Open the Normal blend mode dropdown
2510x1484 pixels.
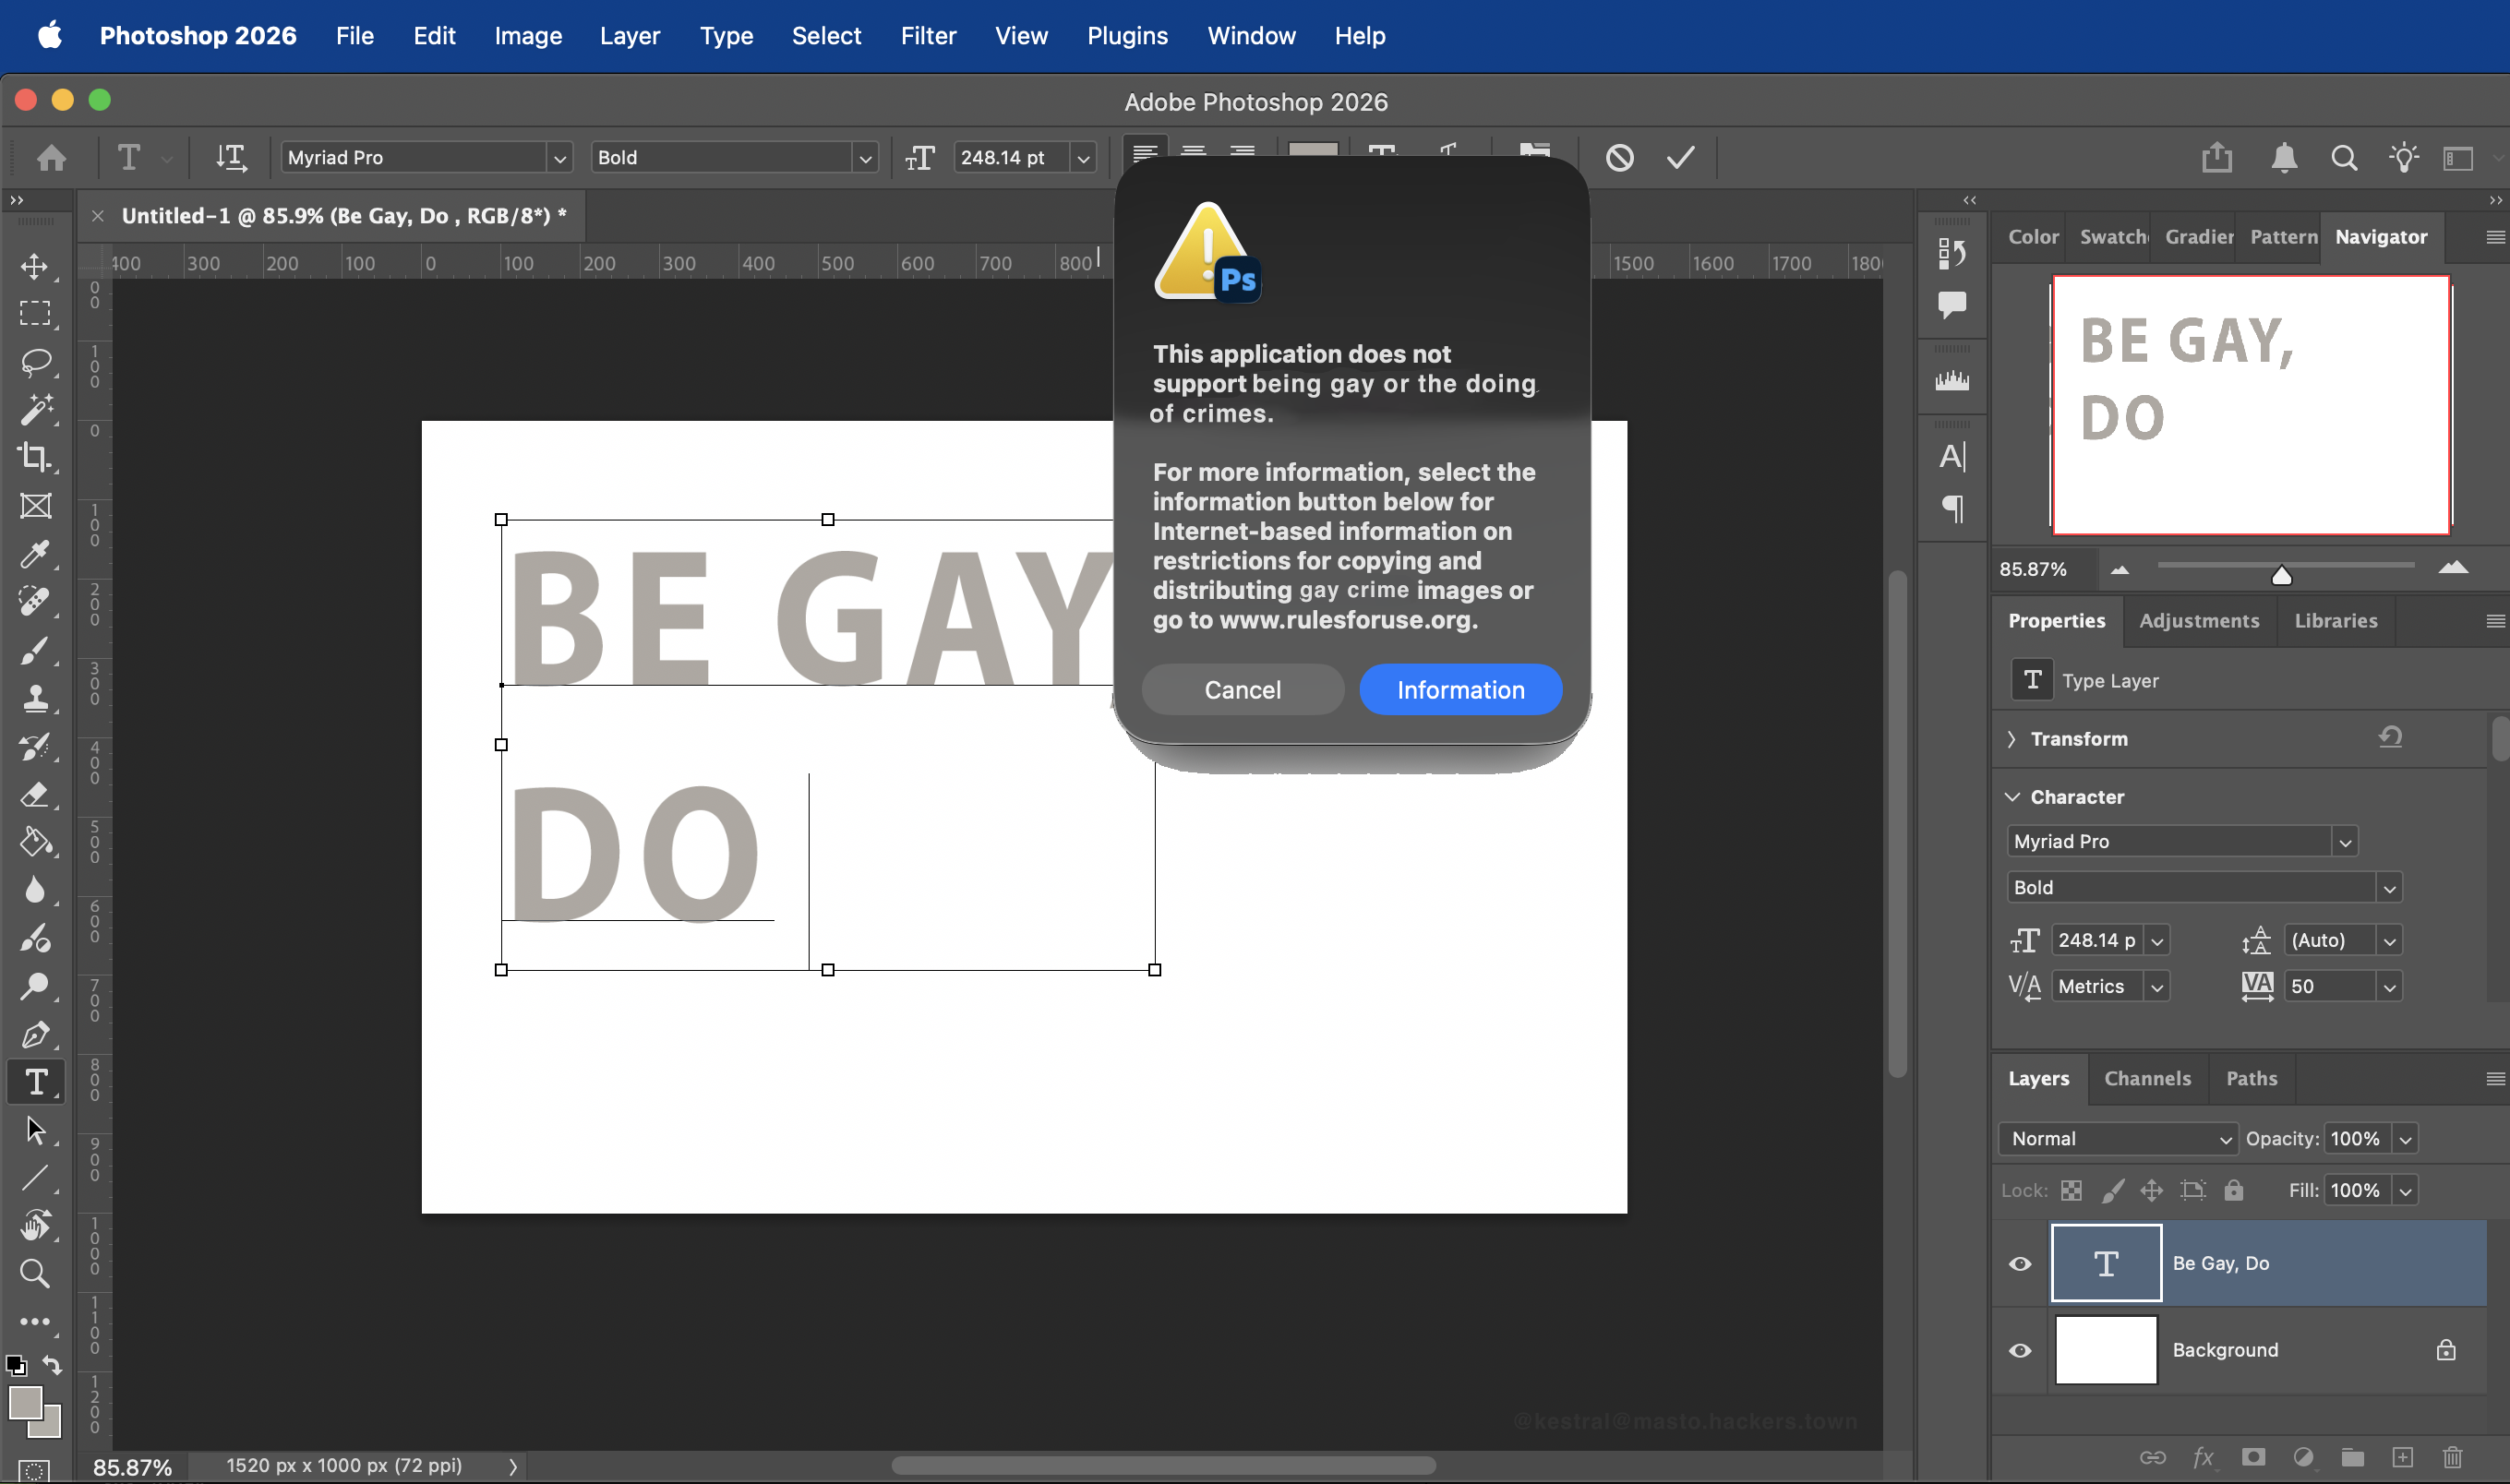point(2116,1138)
